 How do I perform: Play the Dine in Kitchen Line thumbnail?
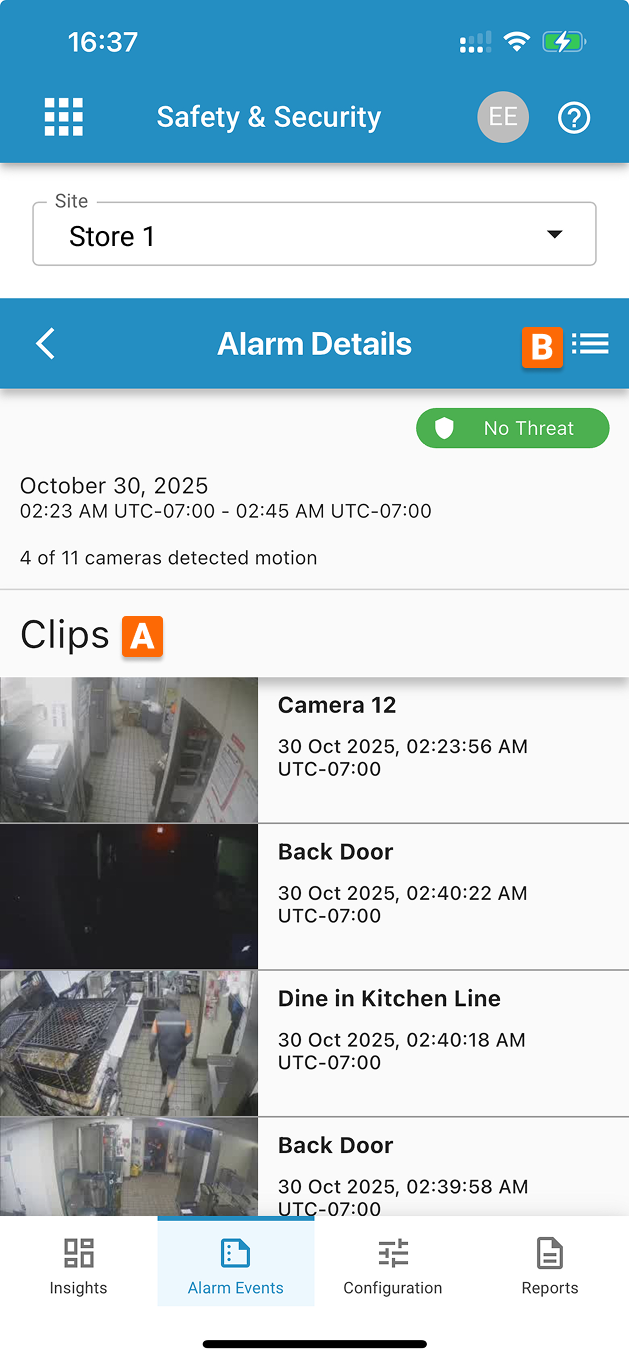(129, 1043)
